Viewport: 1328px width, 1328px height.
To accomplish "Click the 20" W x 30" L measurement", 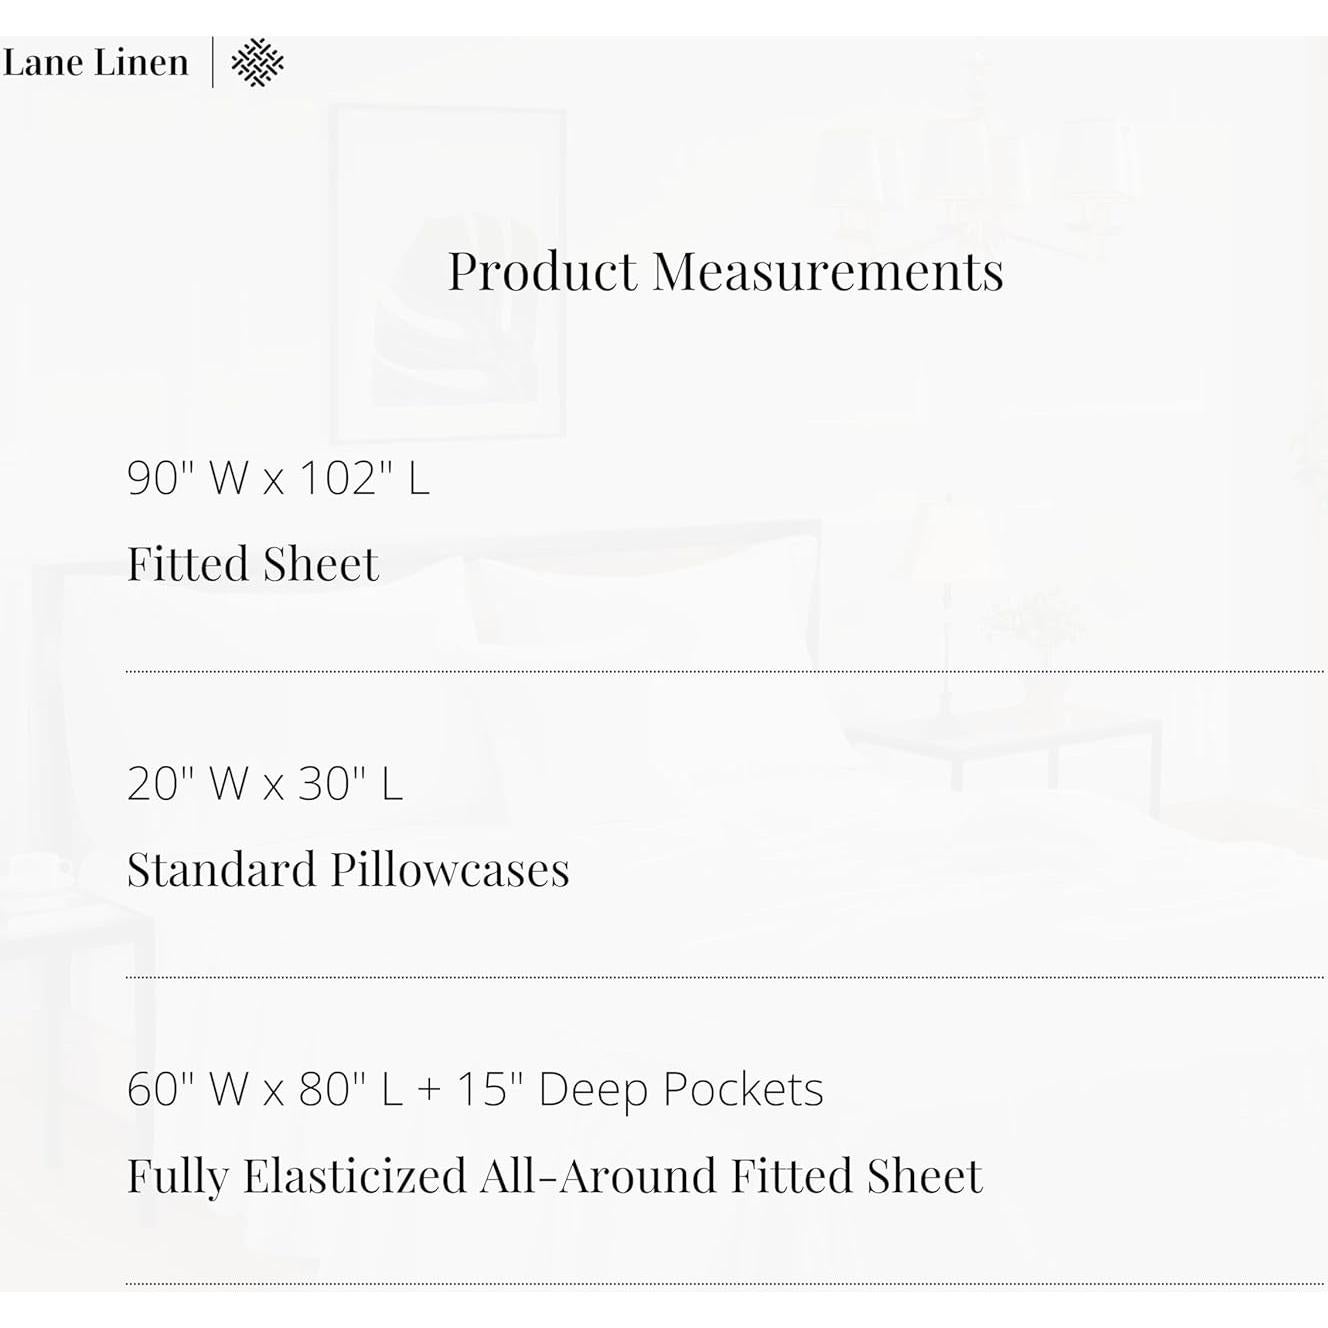I will (265, 783).
